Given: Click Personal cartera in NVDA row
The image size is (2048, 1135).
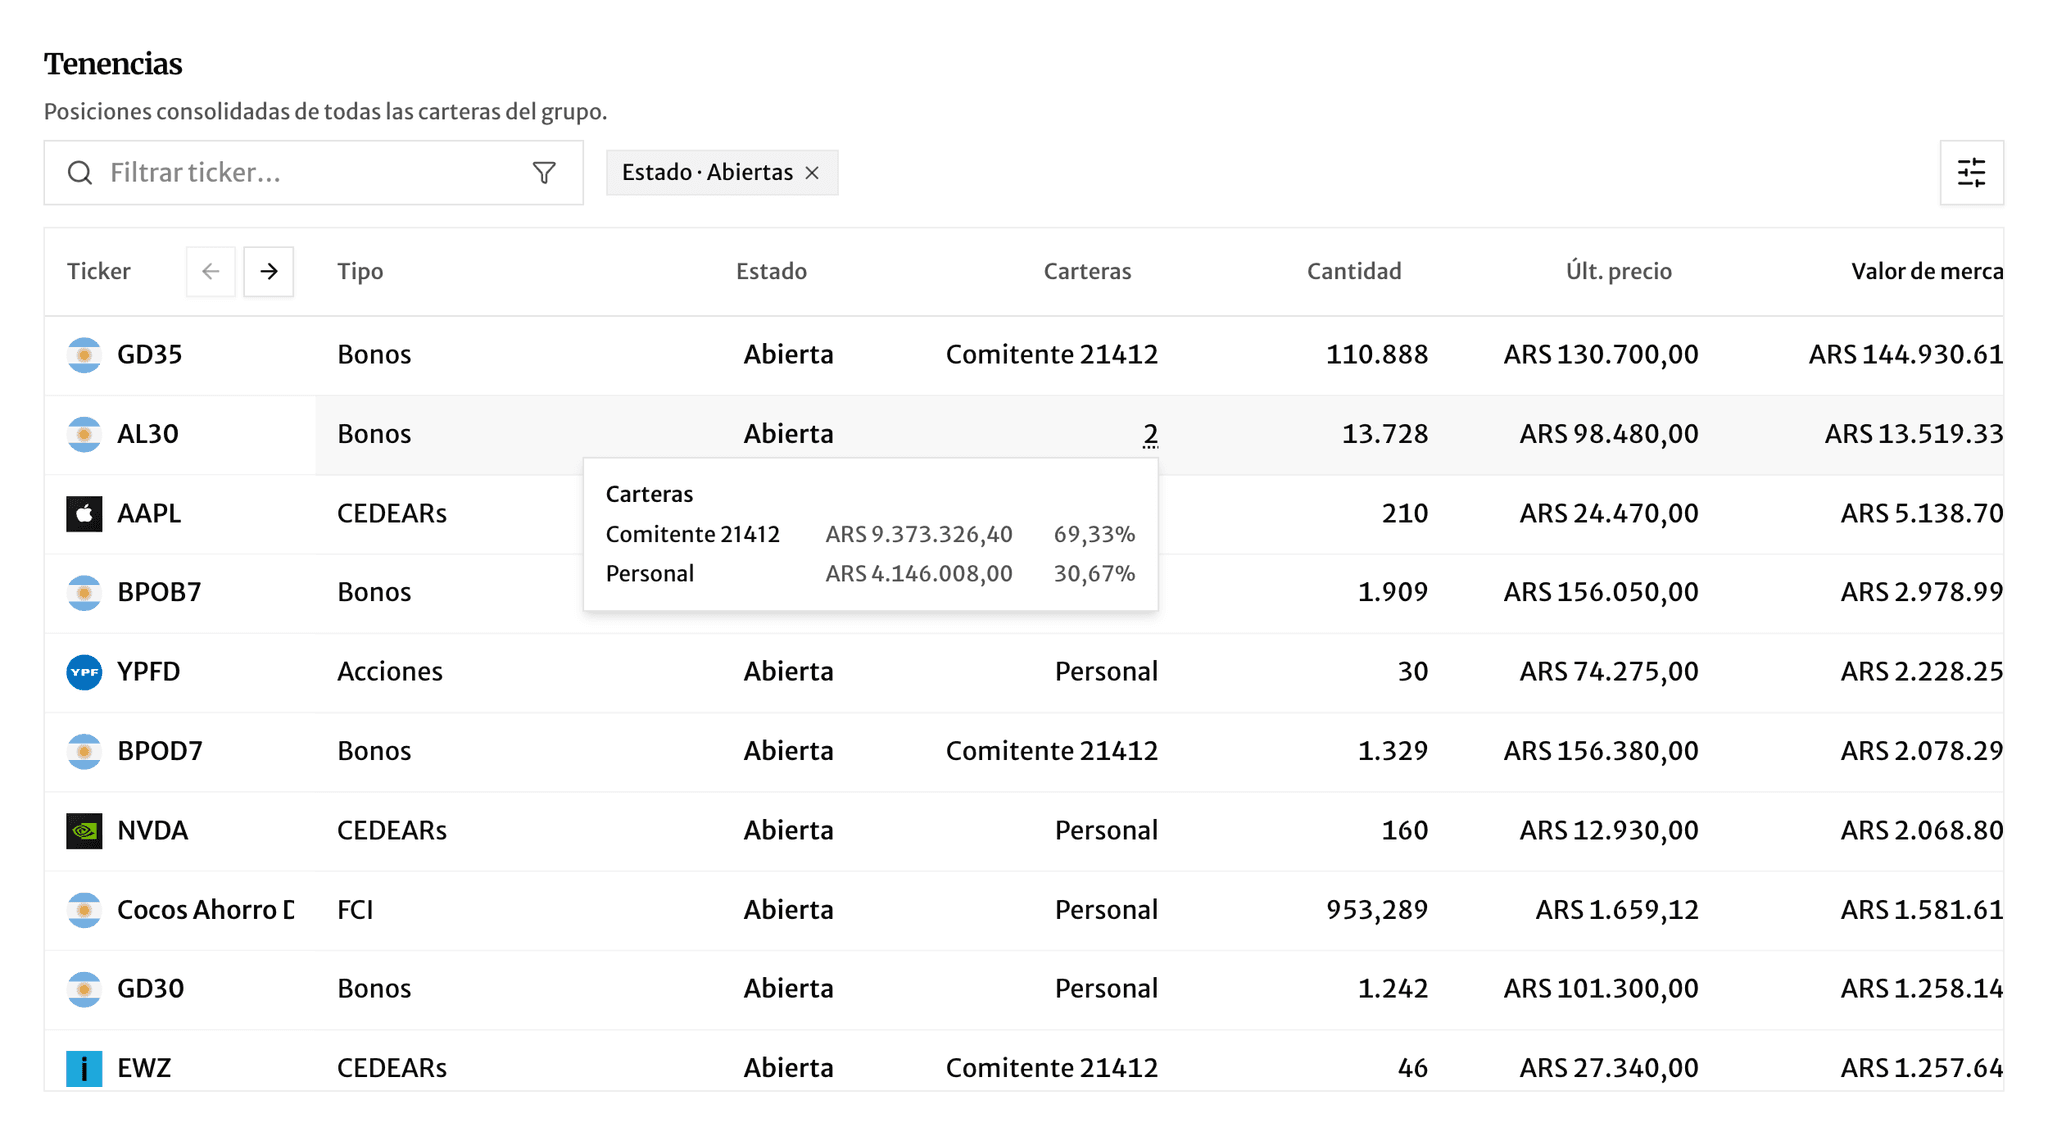Looking at the screenshot, I should click(1106, 830).
